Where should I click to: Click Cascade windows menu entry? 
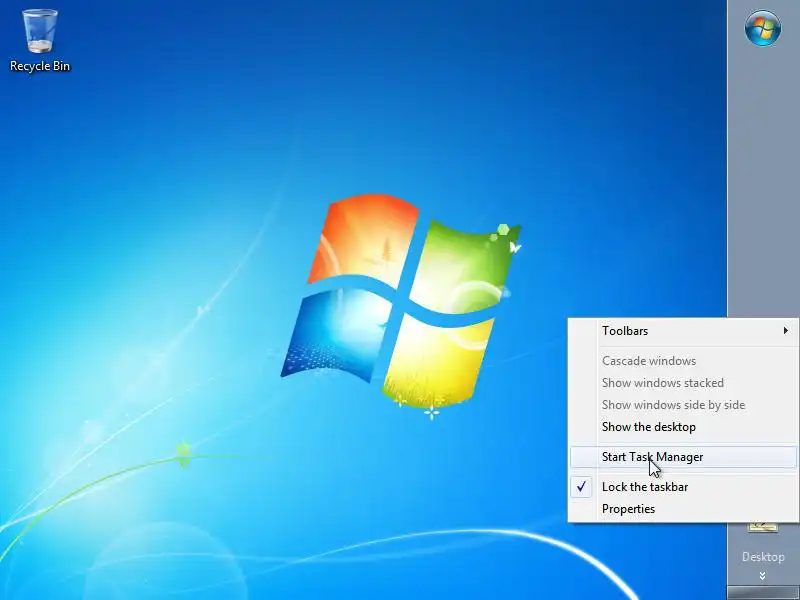[x=683, y=361]
